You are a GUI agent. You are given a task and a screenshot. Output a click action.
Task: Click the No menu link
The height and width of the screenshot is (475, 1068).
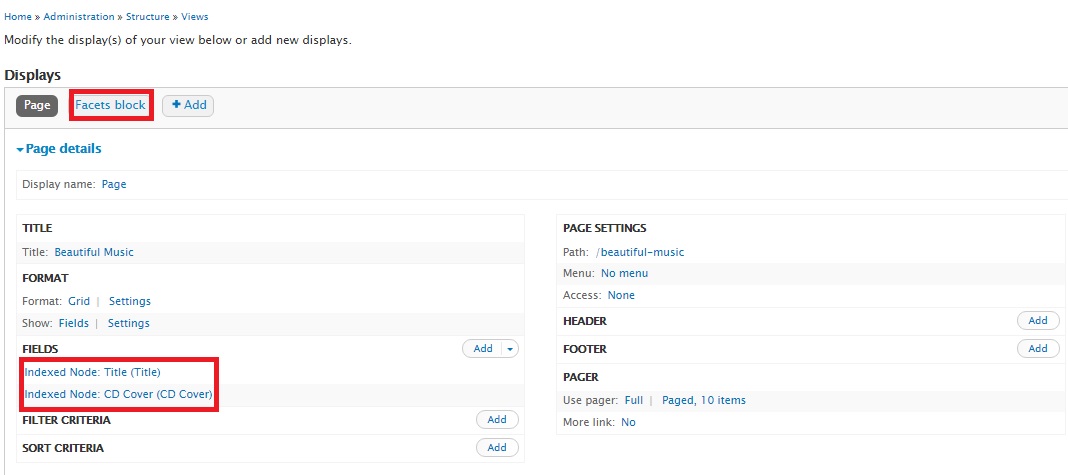coord(625,273)
